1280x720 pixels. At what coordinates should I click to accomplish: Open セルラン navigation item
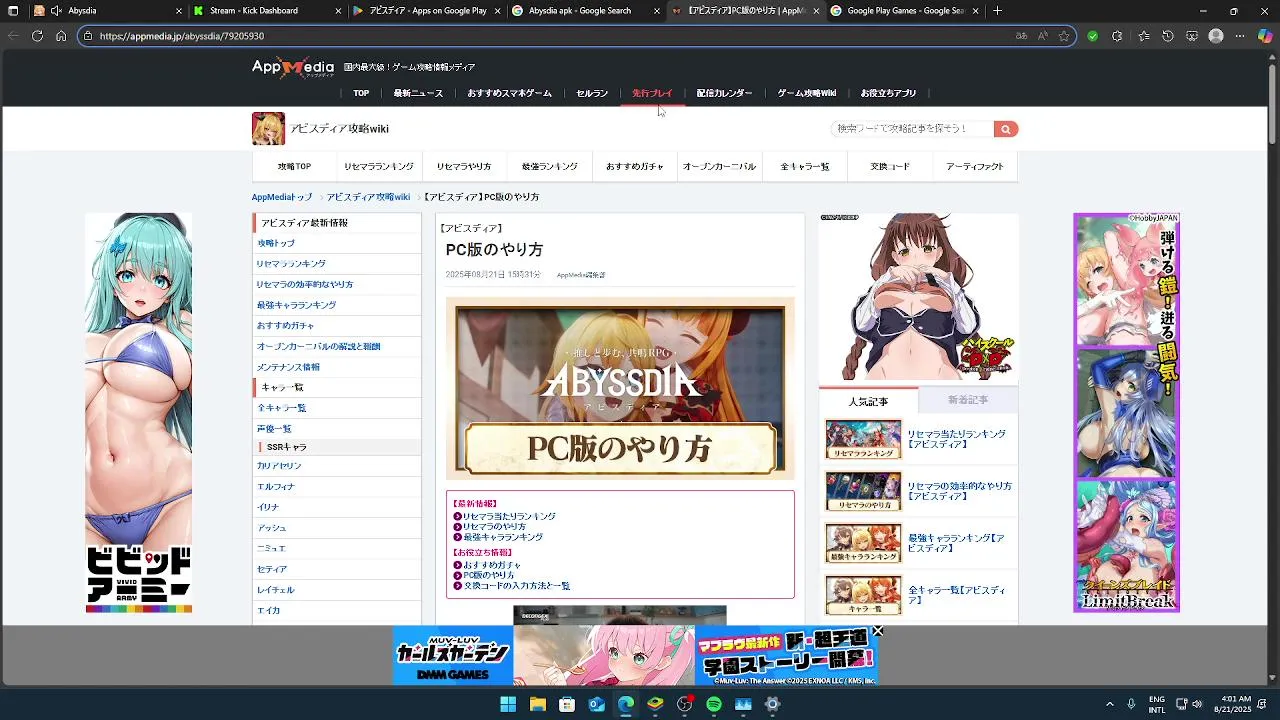(592, 93)
